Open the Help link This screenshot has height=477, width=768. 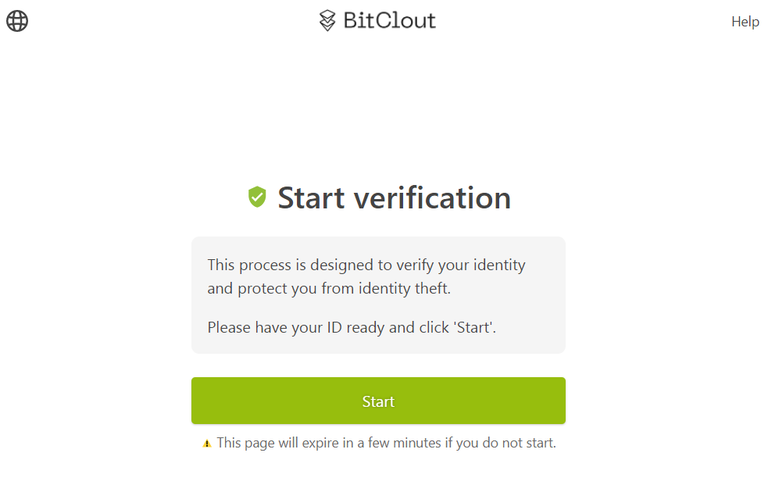click(745, 22)
